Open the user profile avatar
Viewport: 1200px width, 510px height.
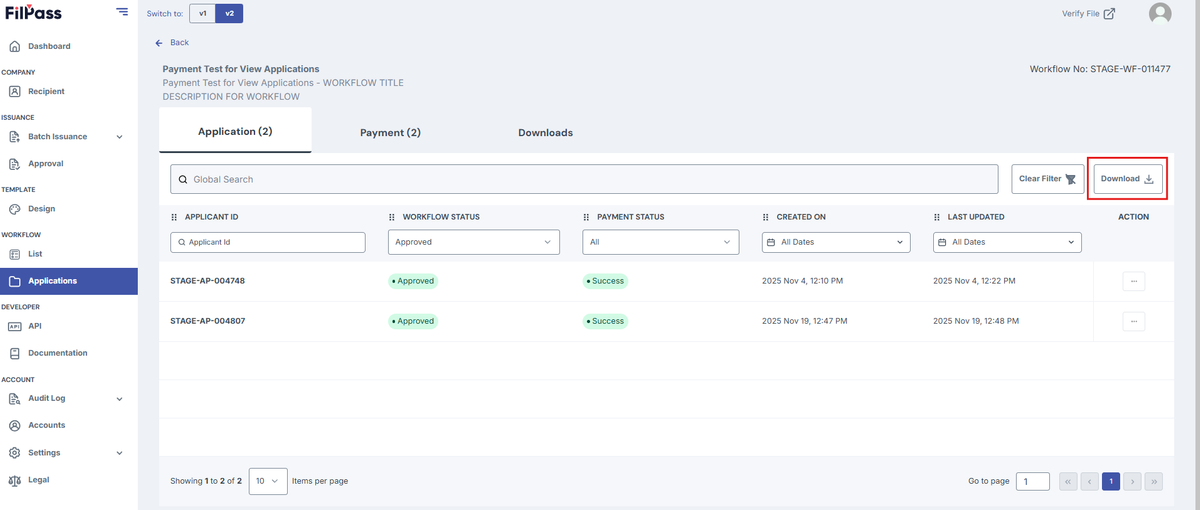(x=1160, y=13)
